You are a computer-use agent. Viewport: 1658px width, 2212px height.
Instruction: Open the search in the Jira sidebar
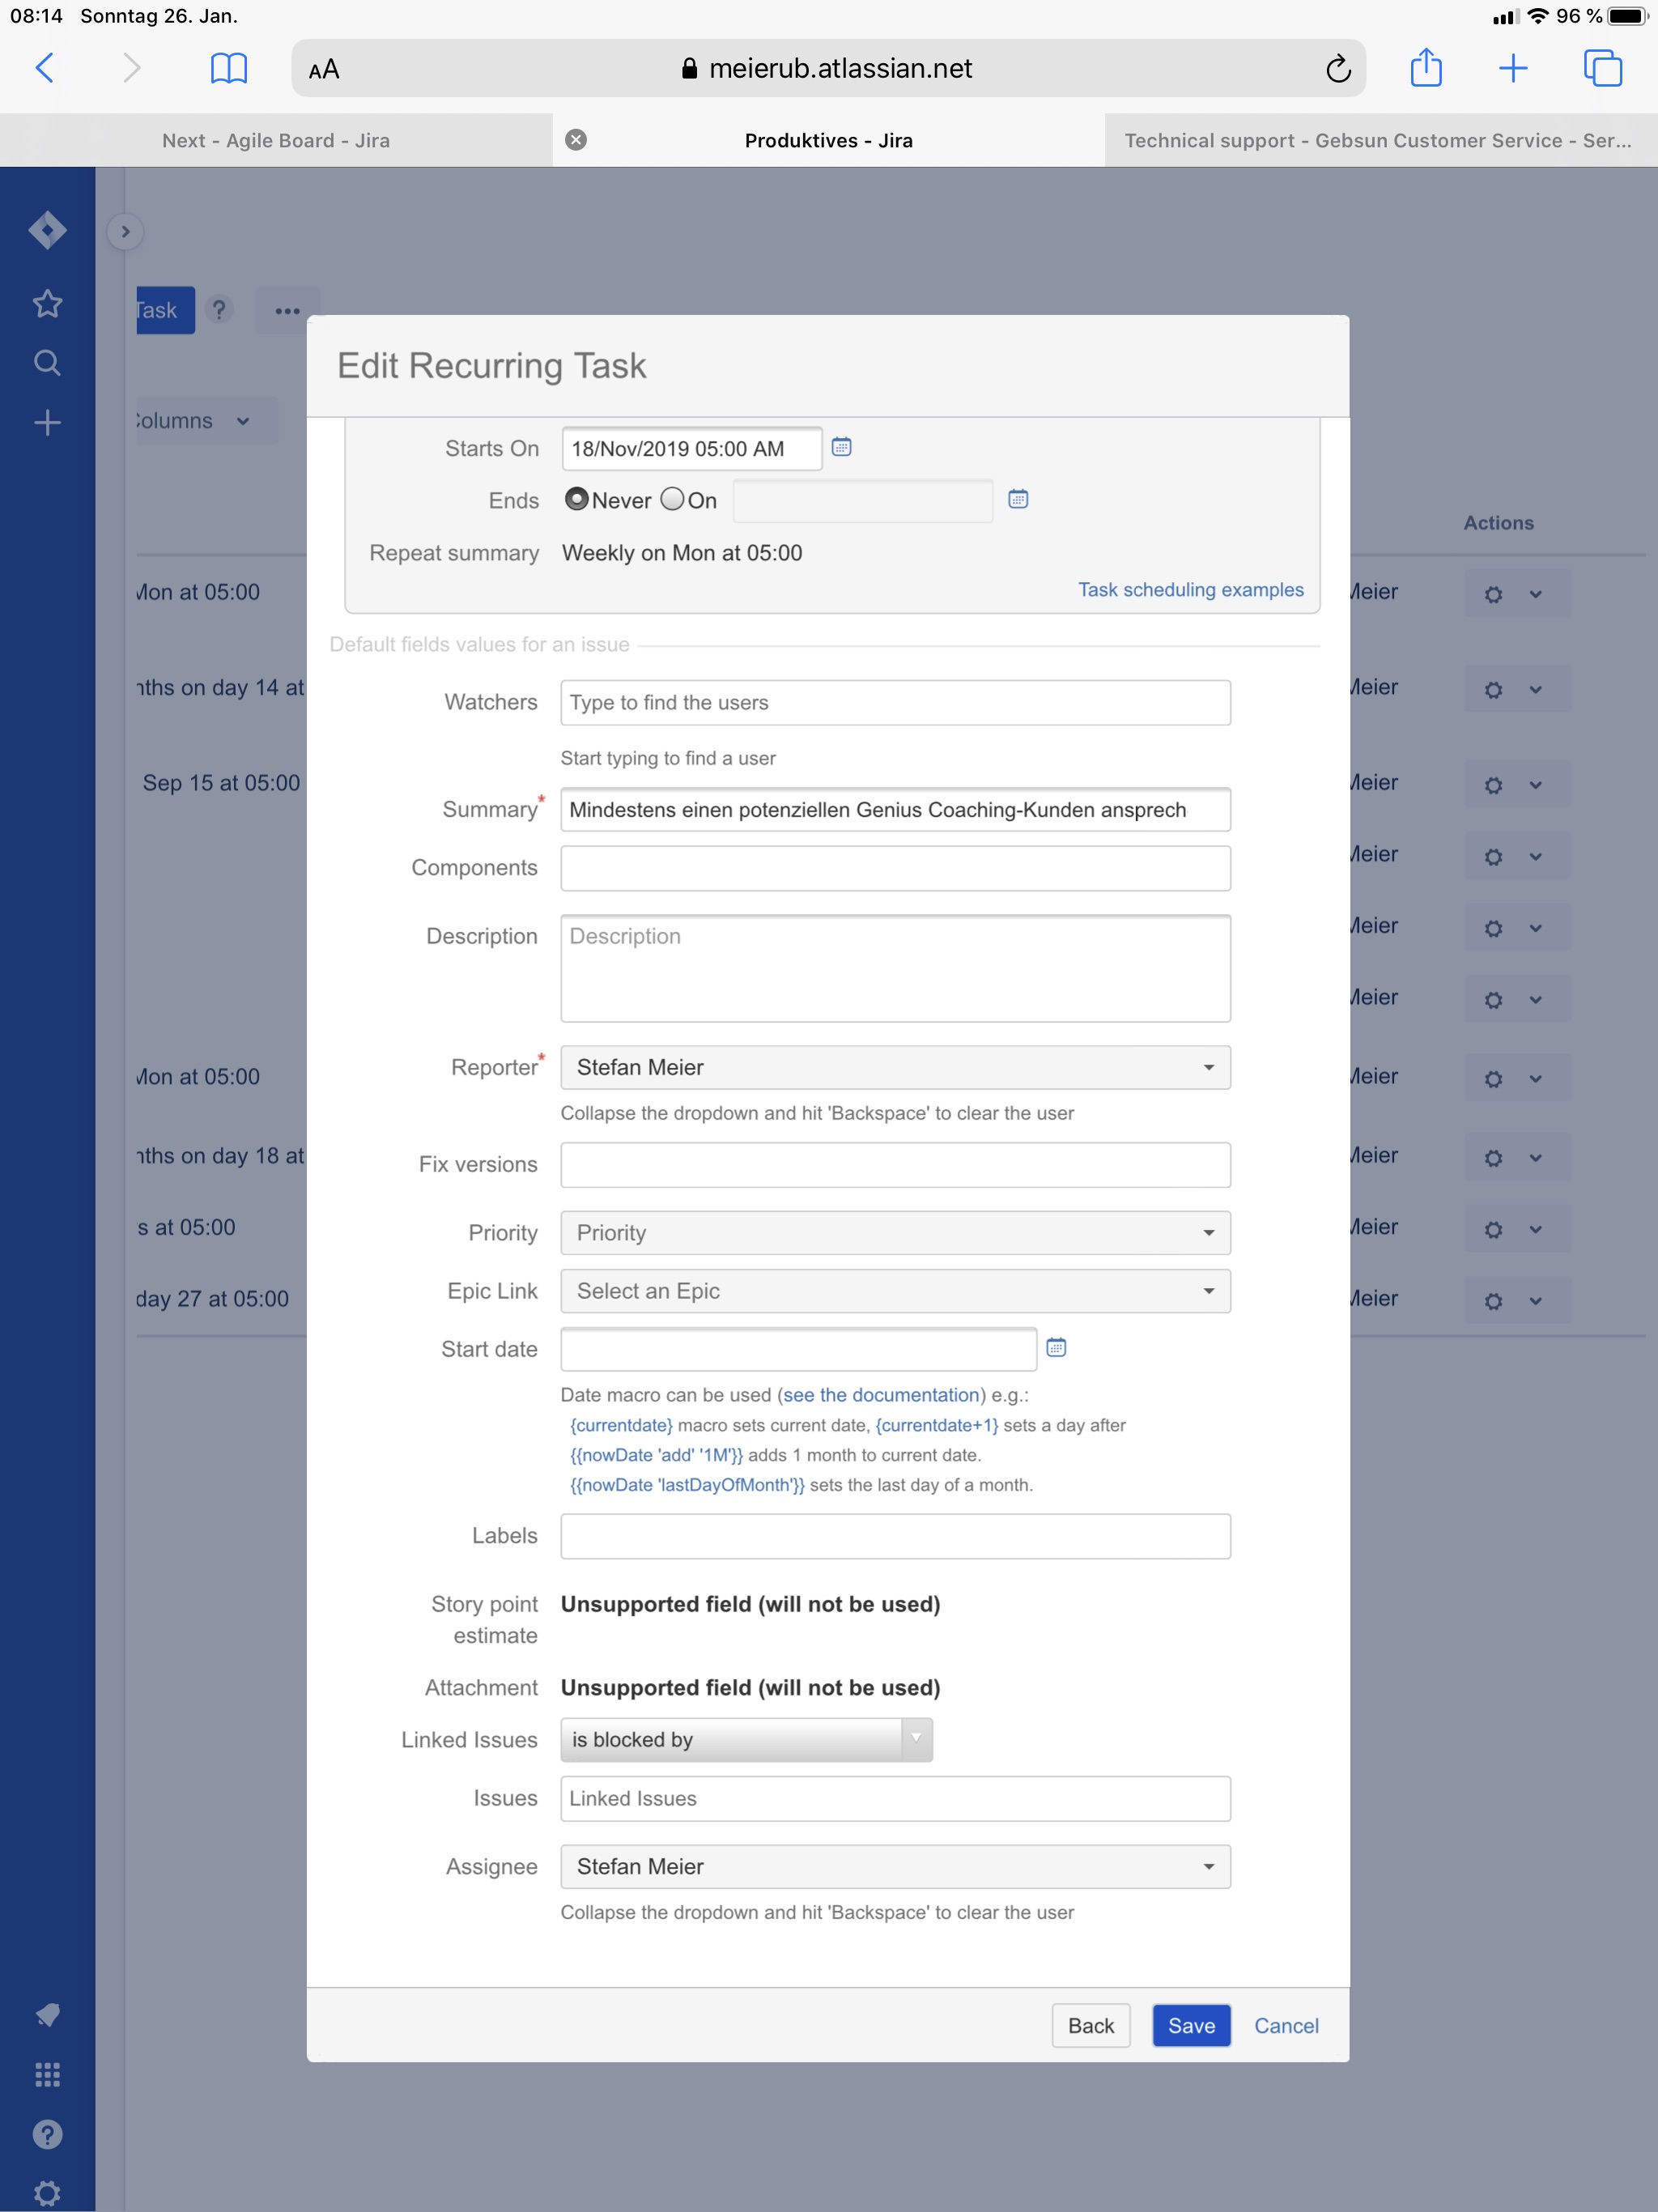click(x=47, y=362)
